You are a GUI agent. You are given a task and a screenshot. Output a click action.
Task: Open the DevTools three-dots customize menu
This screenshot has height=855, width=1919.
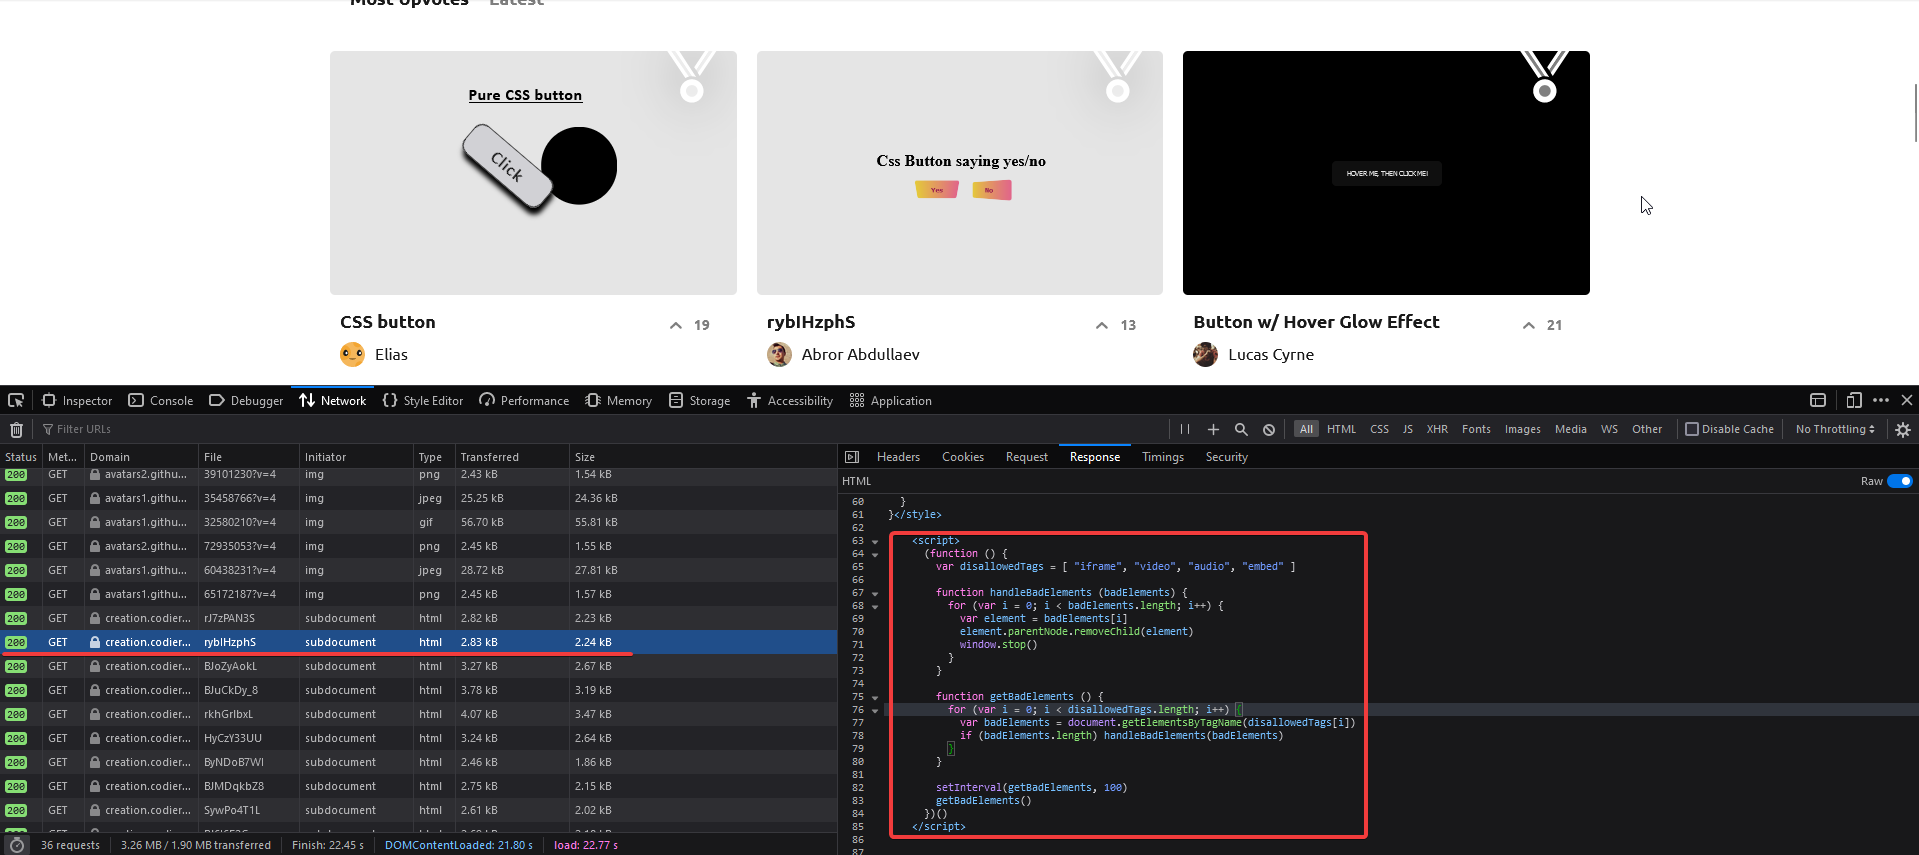click(1881, 400)
